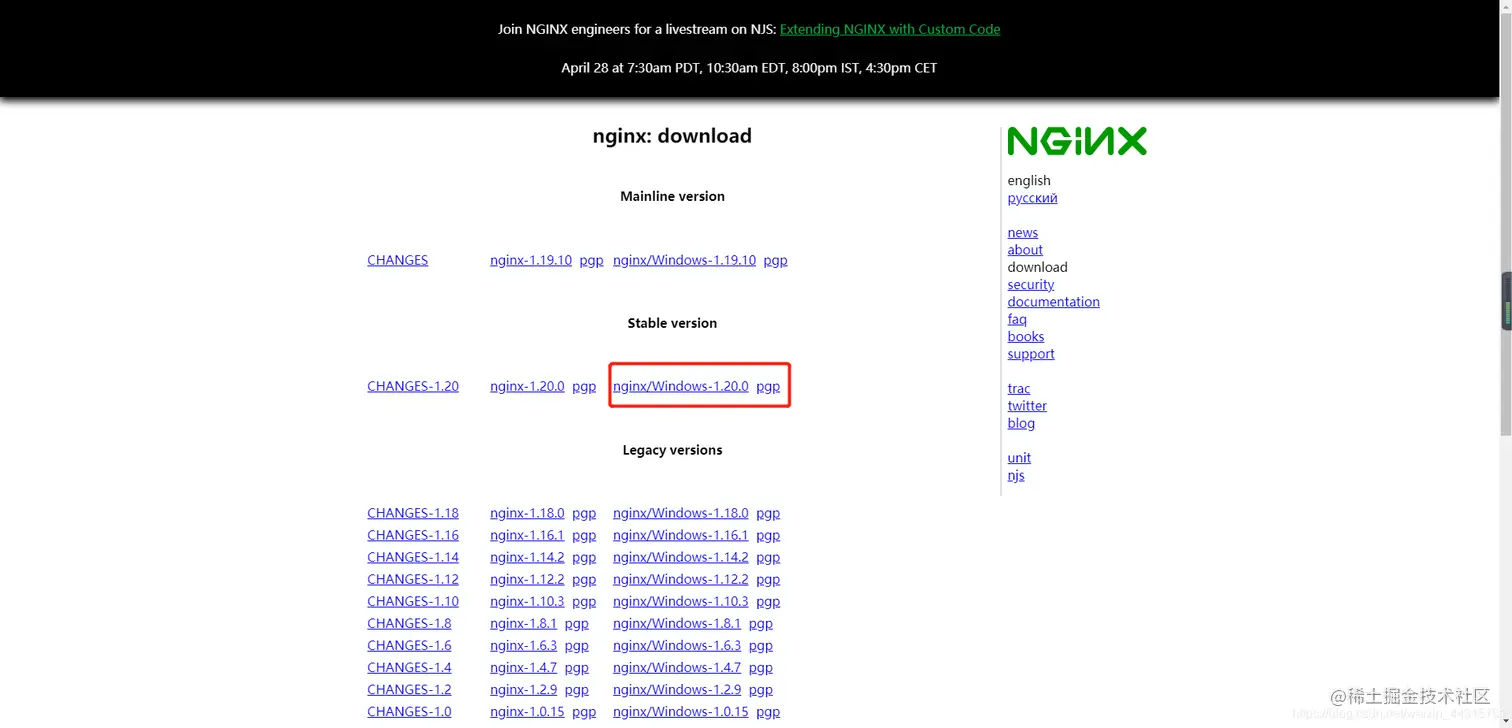
Task: Switch language to русский
Action: tap(1032, 198)
